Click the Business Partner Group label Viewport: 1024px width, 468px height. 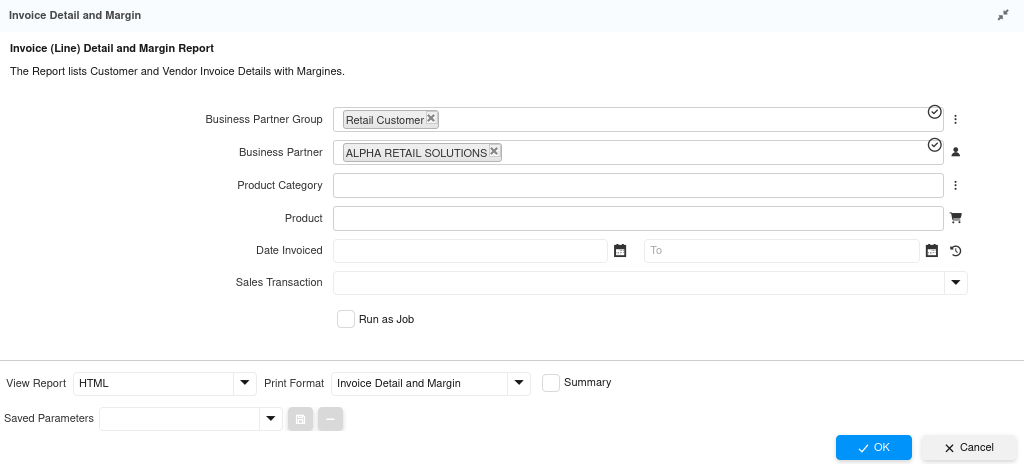click(x=264, y=119)
